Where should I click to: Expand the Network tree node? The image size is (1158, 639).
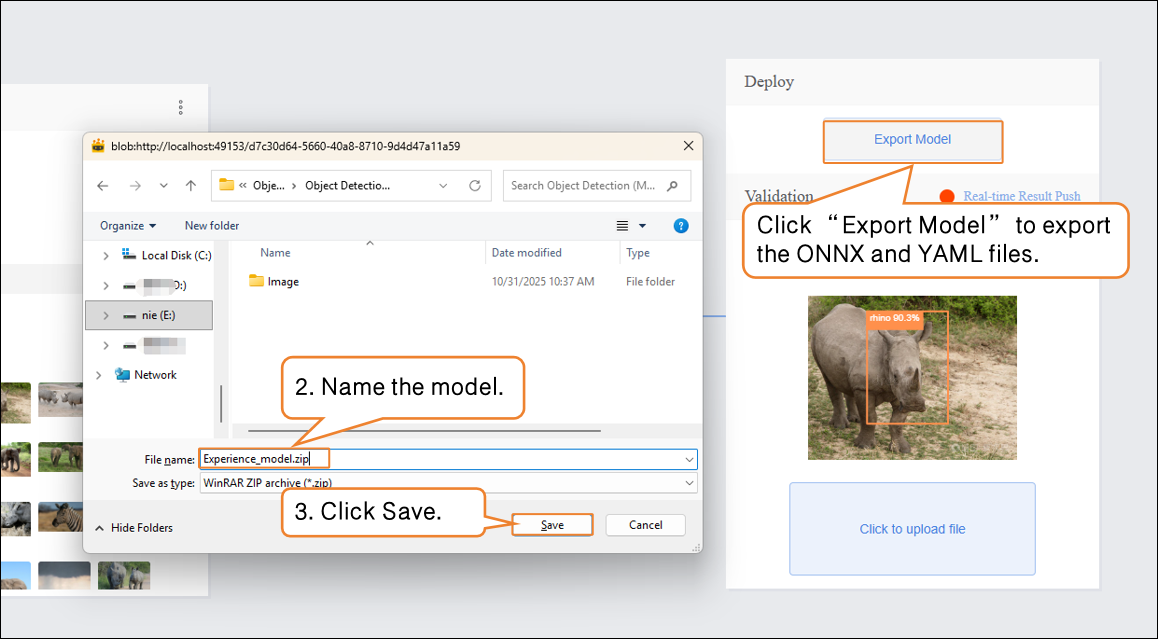click(98, 375)
